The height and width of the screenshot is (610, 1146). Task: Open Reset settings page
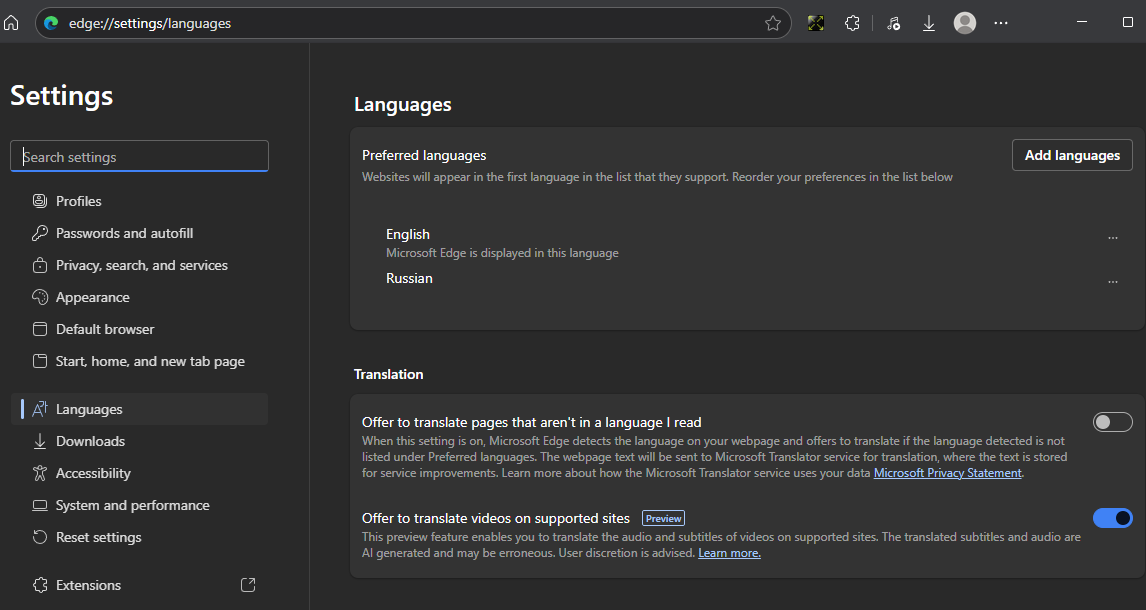[140, 538]
